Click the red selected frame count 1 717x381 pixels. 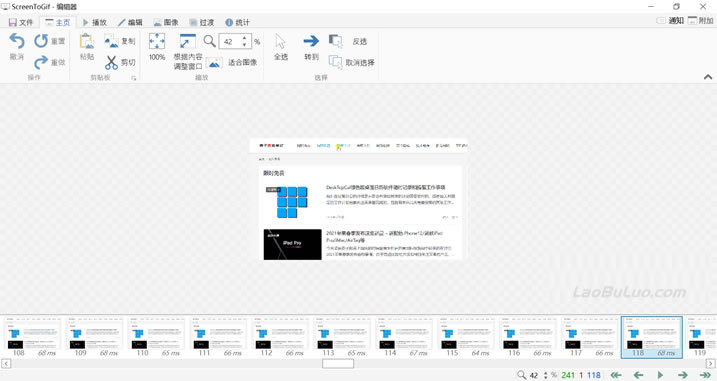[x=581, y=375]
